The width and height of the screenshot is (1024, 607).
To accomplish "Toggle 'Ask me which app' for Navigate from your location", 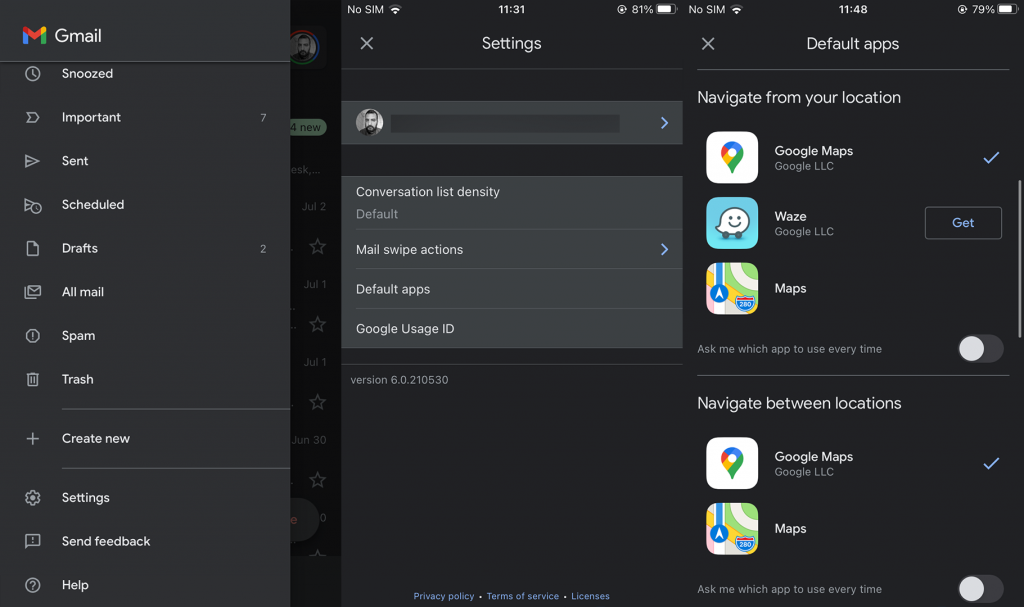I will [980, 349].
